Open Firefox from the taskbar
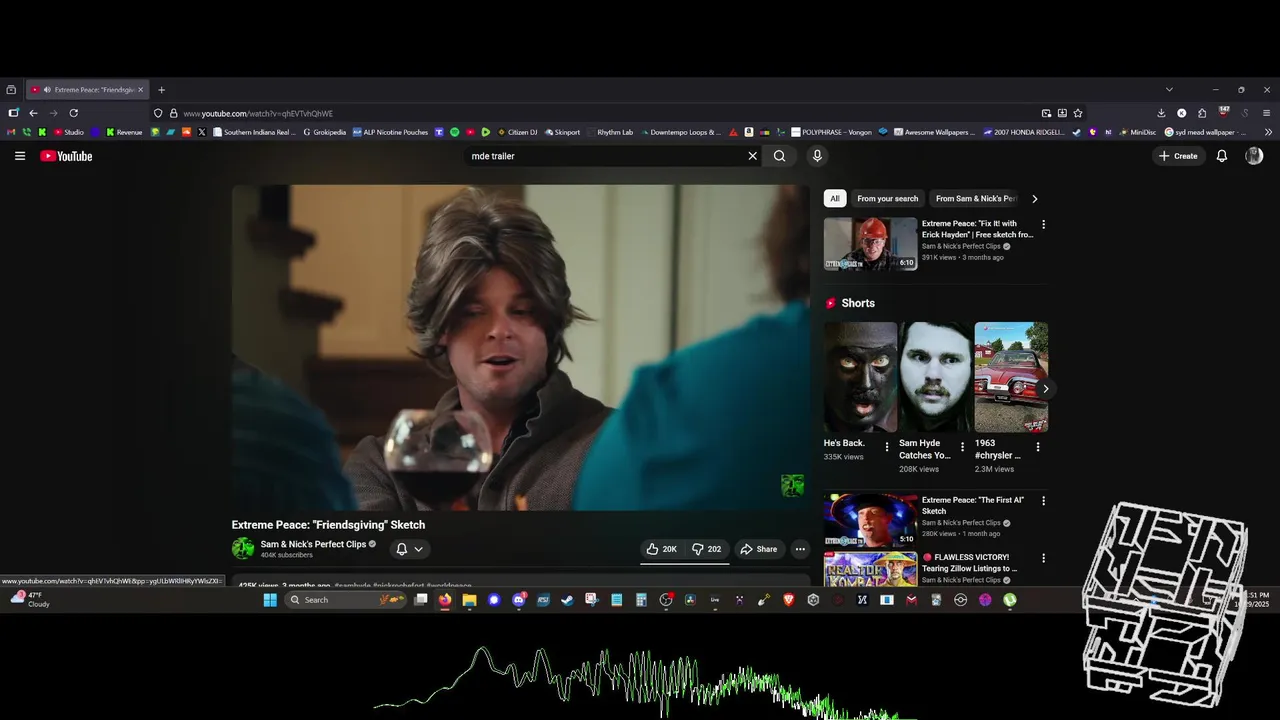 (x=445, y=600)
